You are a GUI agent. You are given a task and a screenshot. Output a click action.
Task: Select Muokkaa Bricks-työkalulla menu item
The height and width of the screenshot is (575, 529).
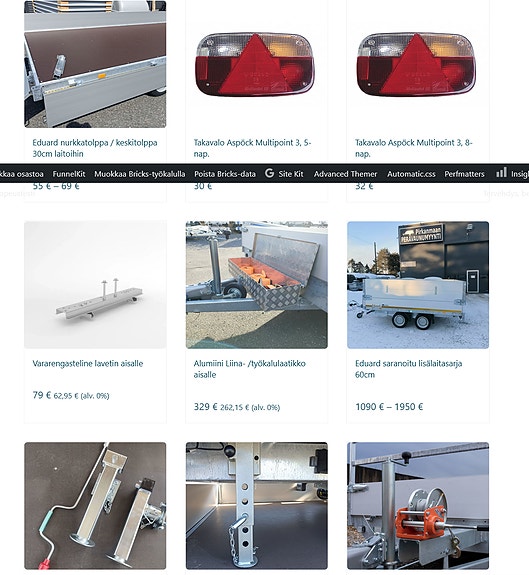pyautogui.click(x=140, y=174)
